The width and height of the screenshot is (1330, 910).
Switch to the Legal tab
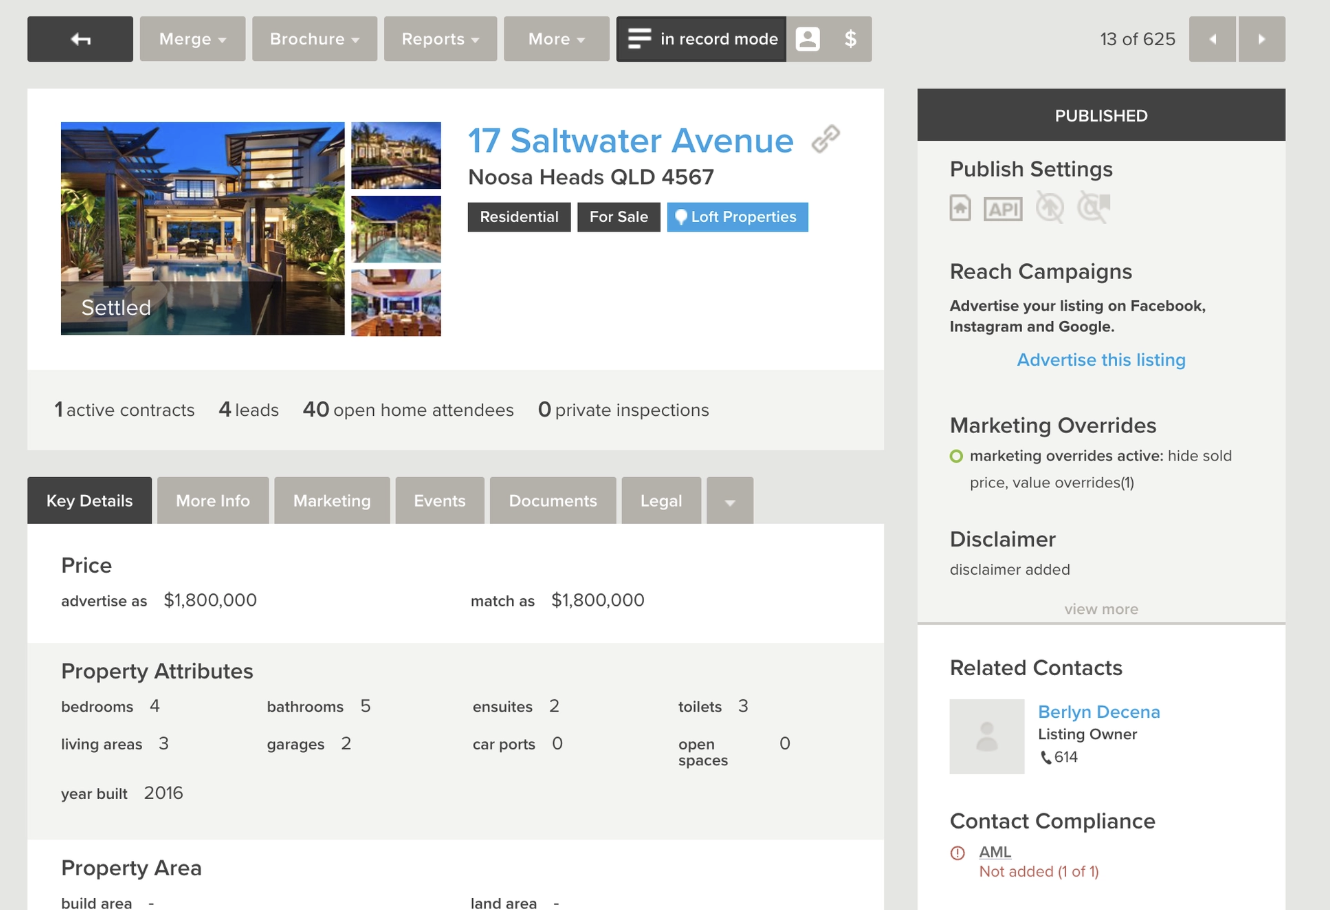pyautogui.click(x=661, y=500)
